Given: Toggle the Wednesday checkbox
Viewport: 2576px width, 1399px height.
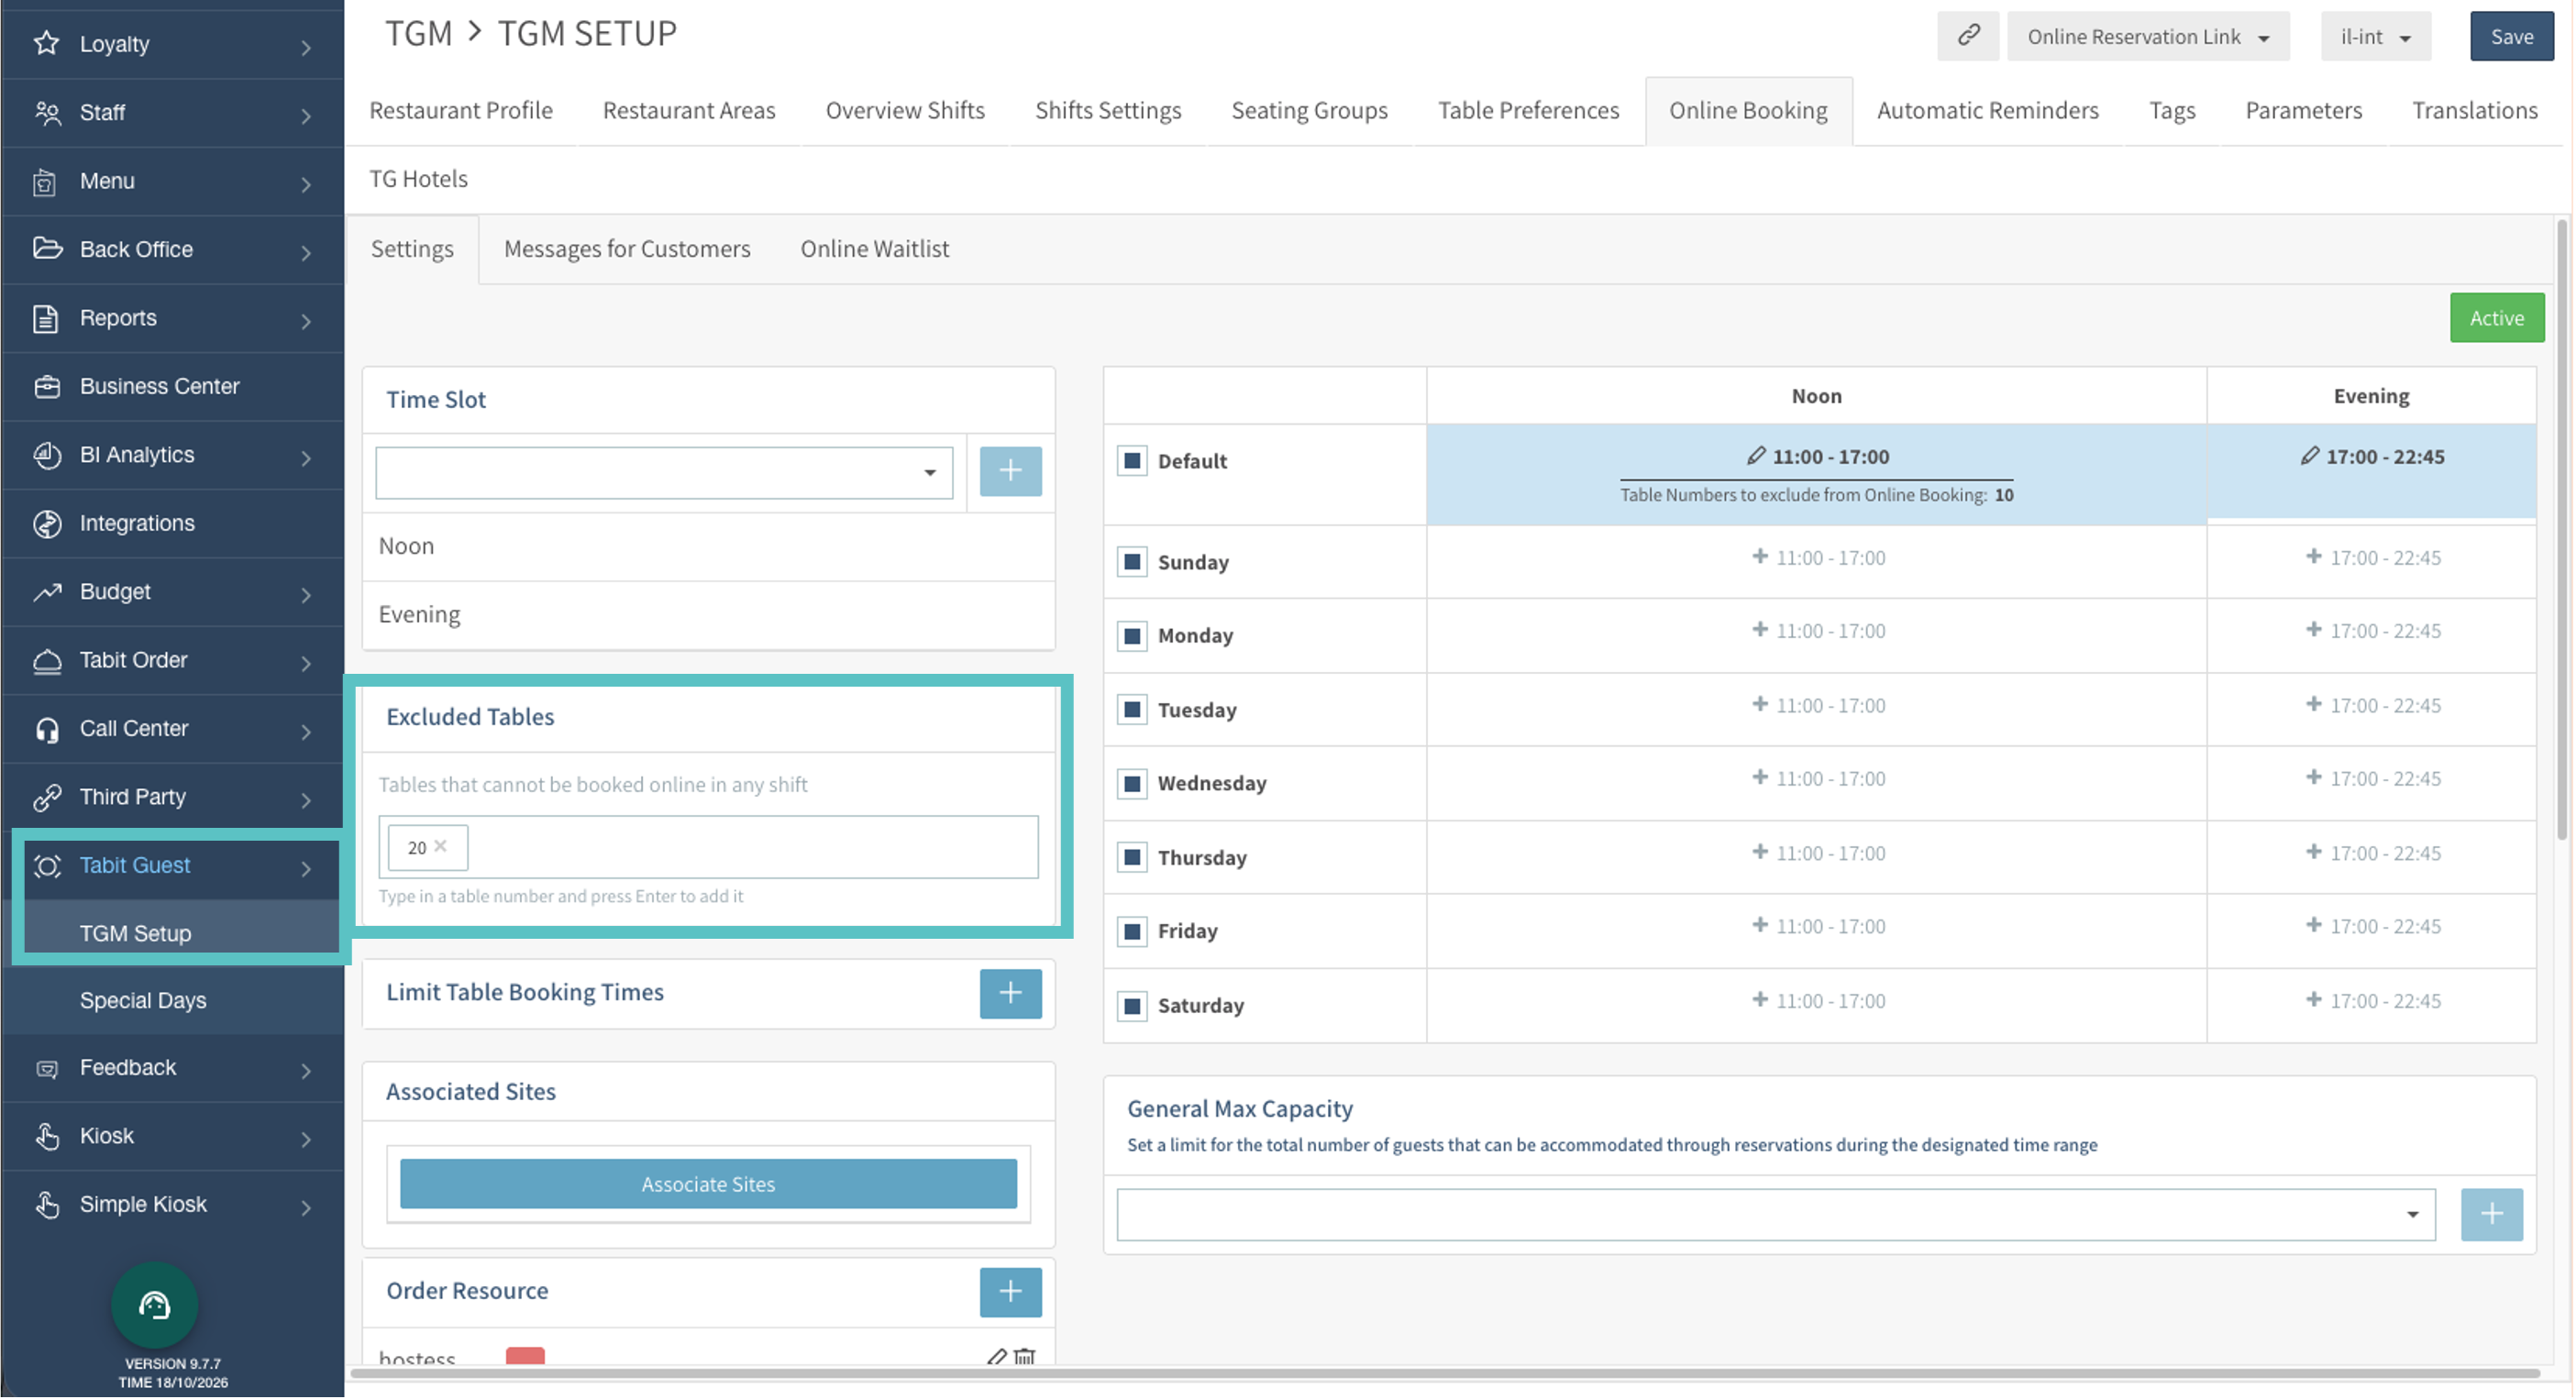Looking at the screenshot, I should 1131,783.
